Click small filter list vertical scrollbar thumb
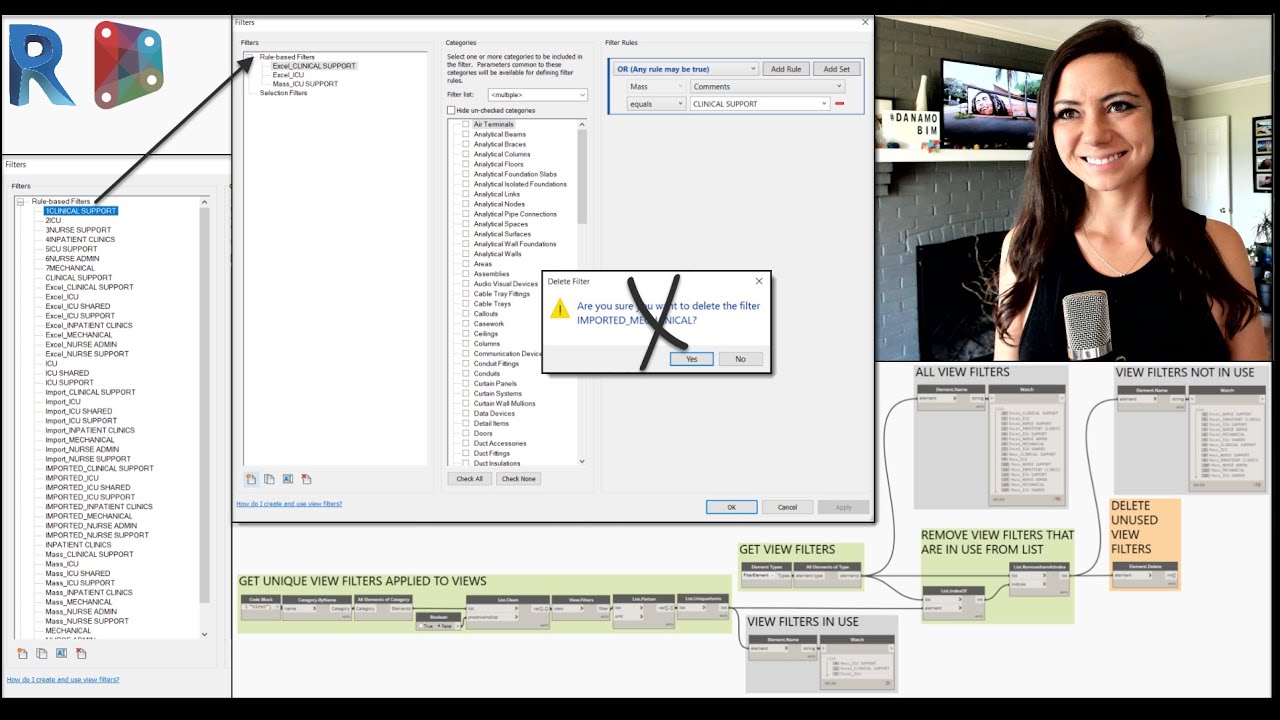 pos(205,405)
